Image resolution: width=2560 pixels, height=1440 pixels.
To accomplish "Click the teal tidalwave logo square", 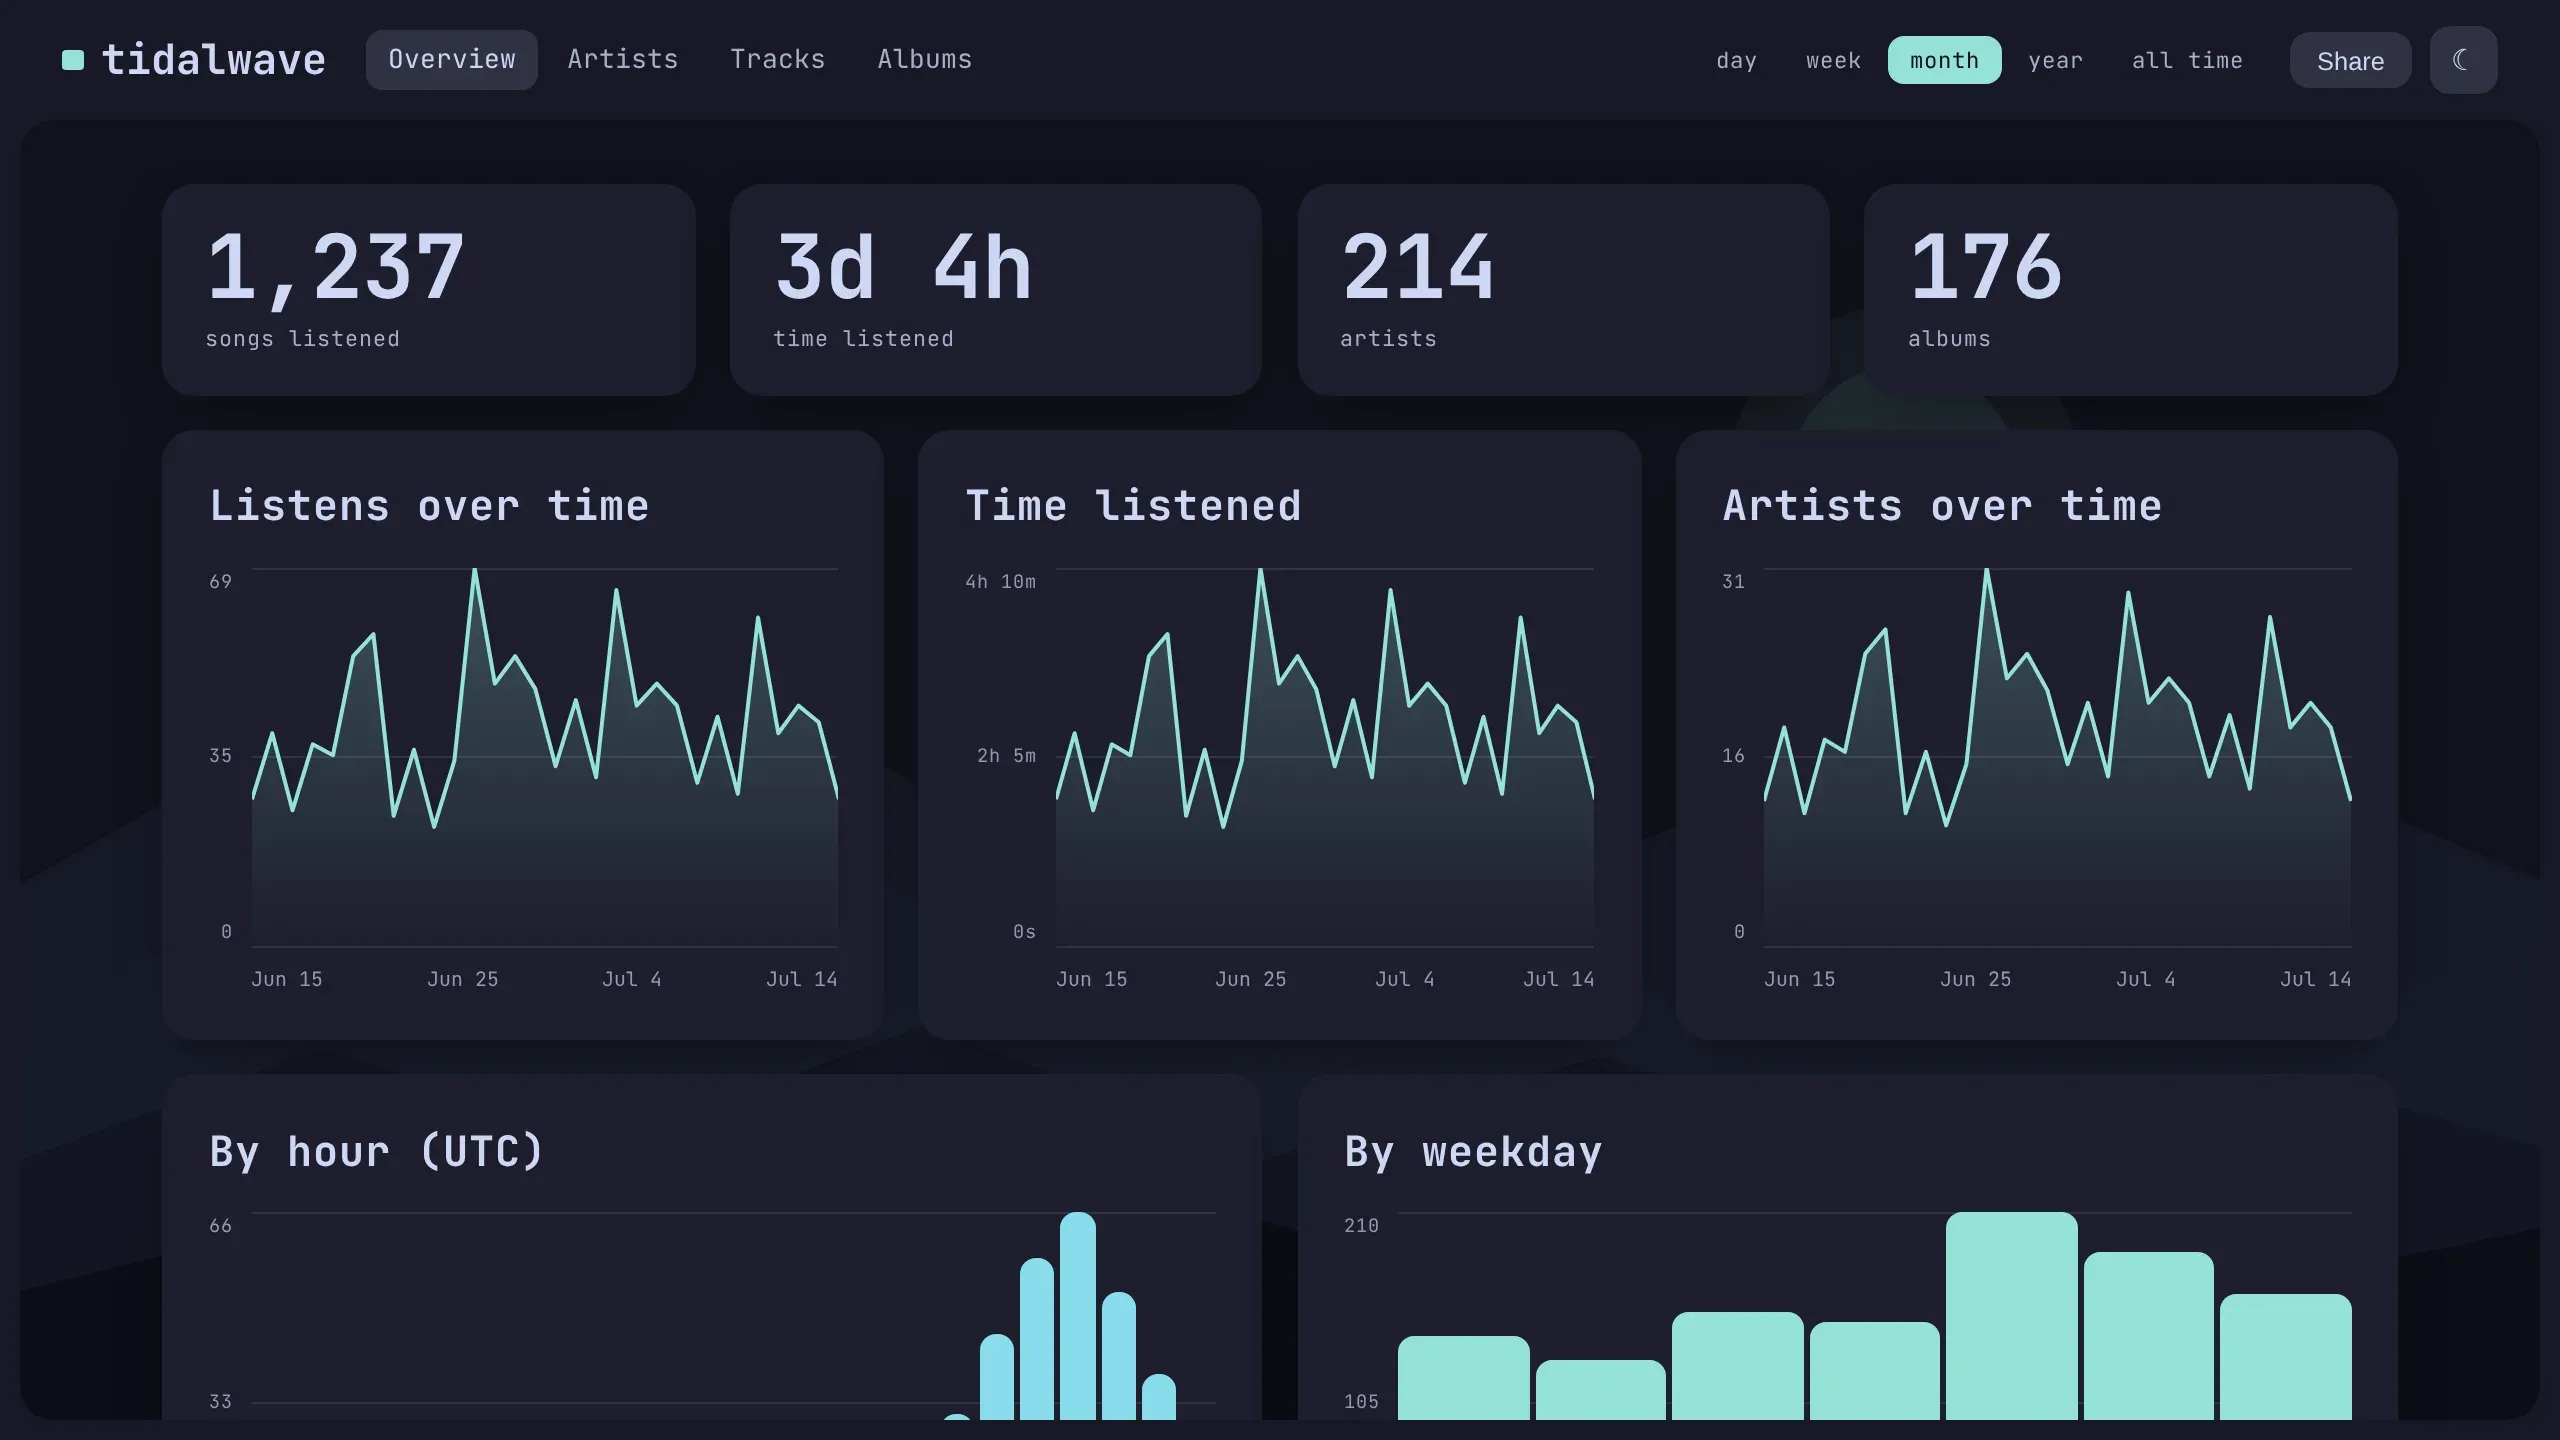I will 73,60.
